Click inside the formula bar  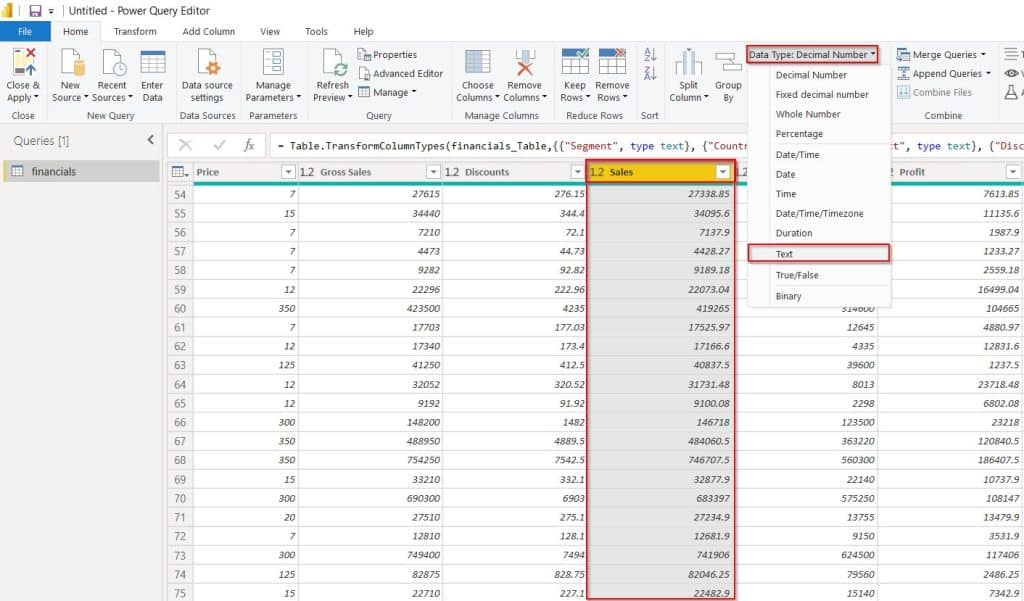pos(647,145)
